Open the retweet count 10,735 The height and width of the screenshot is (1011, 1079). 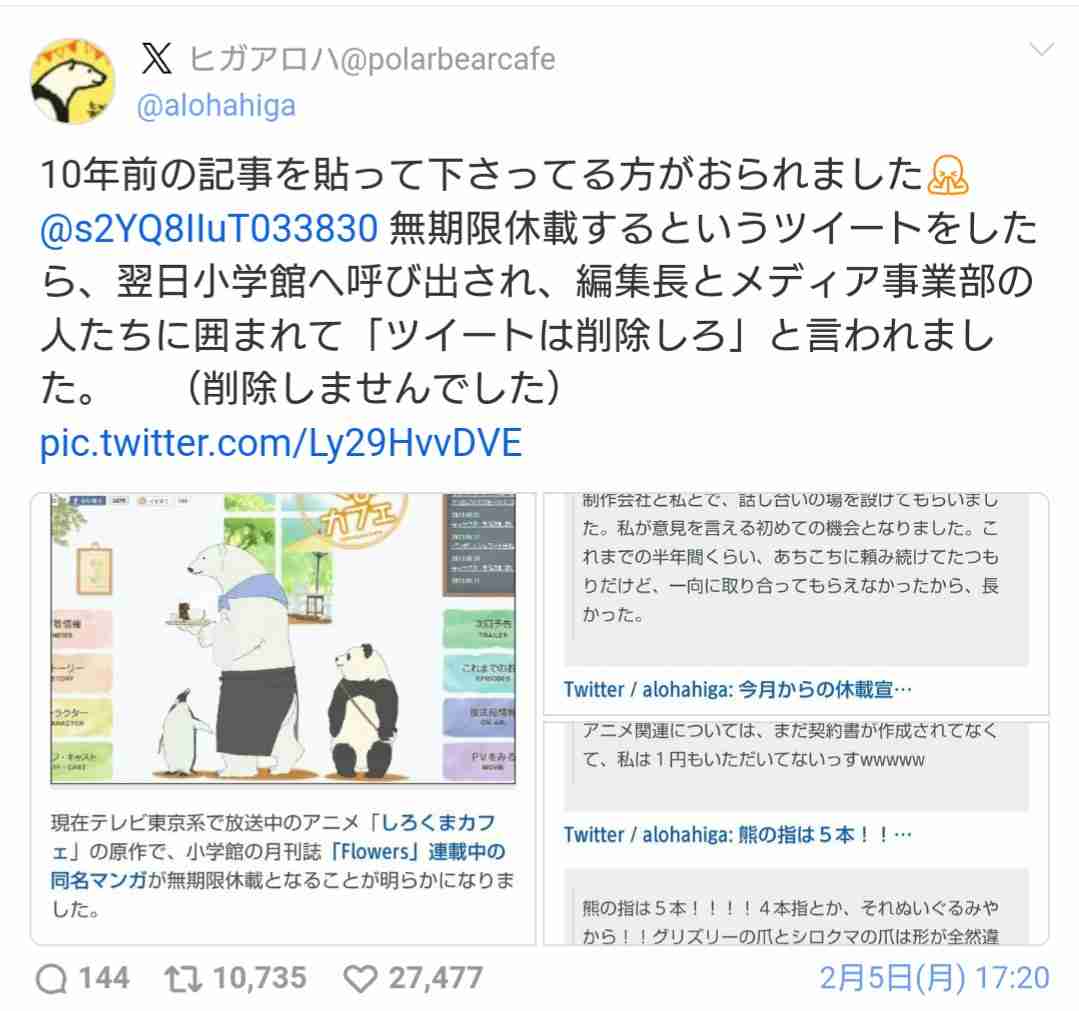coord(259,978)
